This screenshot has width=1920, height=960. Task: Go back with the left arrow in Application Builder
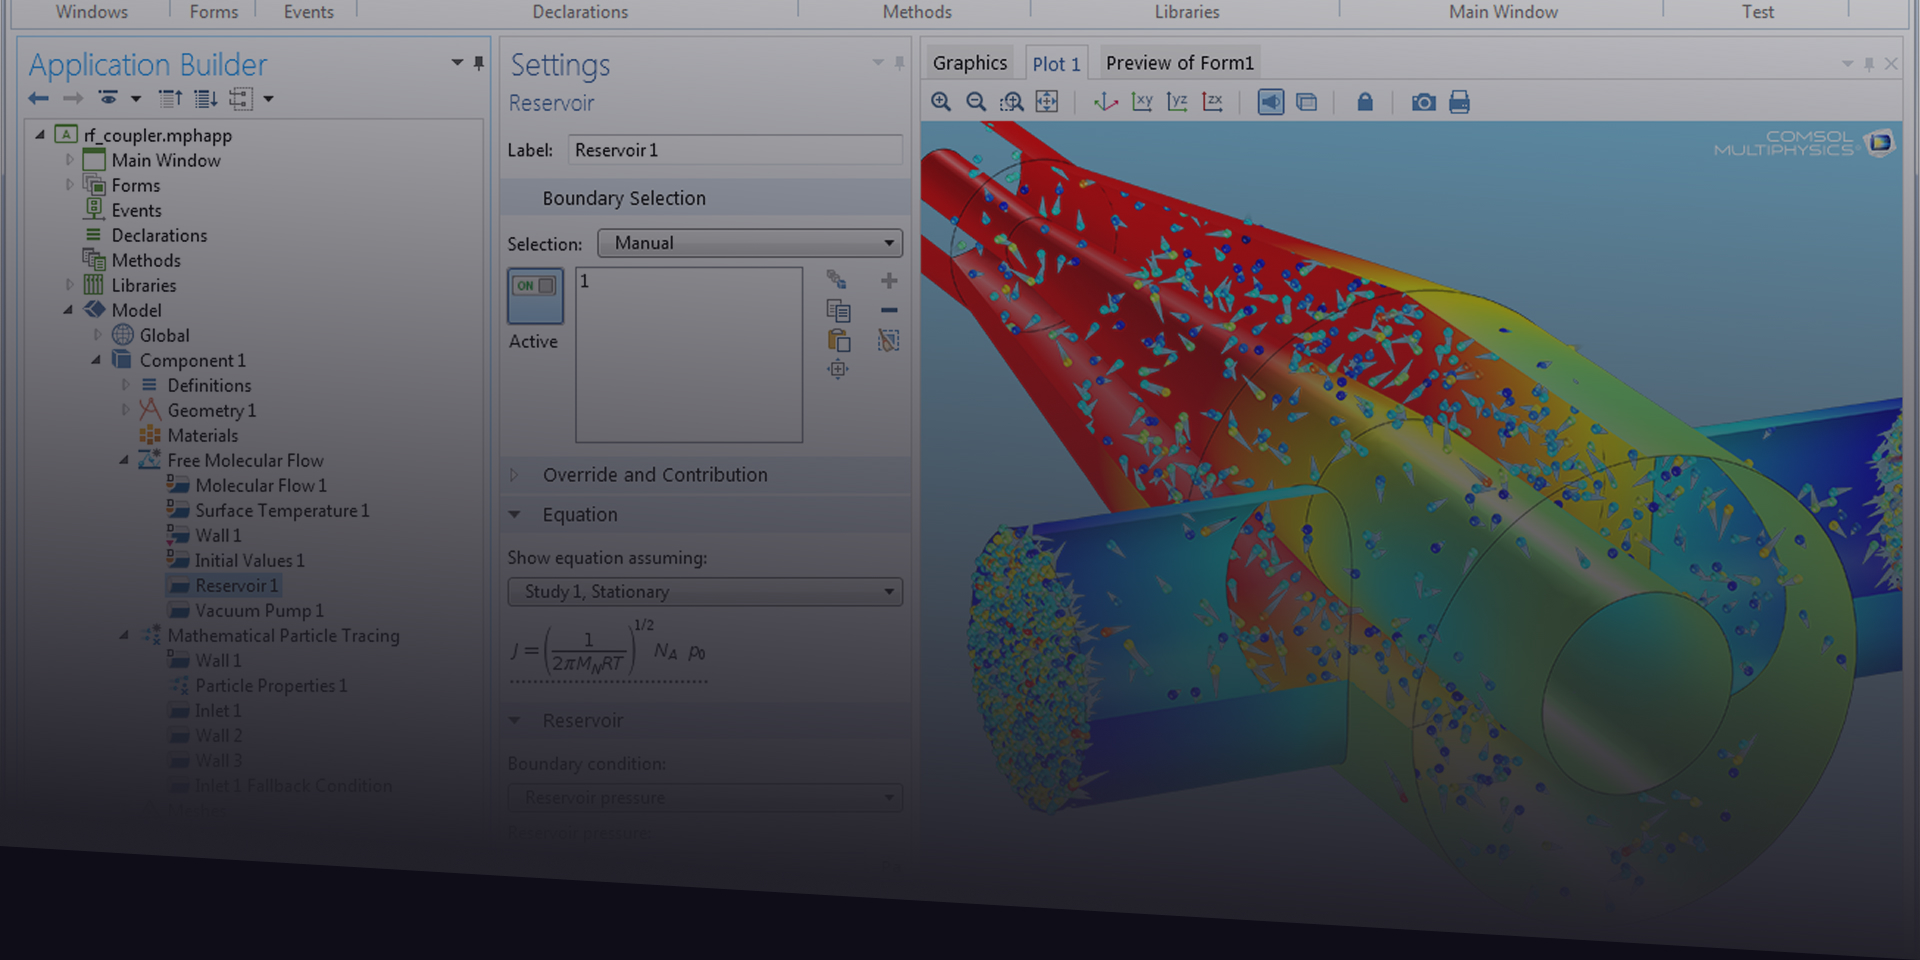click(x=39, y=98)
